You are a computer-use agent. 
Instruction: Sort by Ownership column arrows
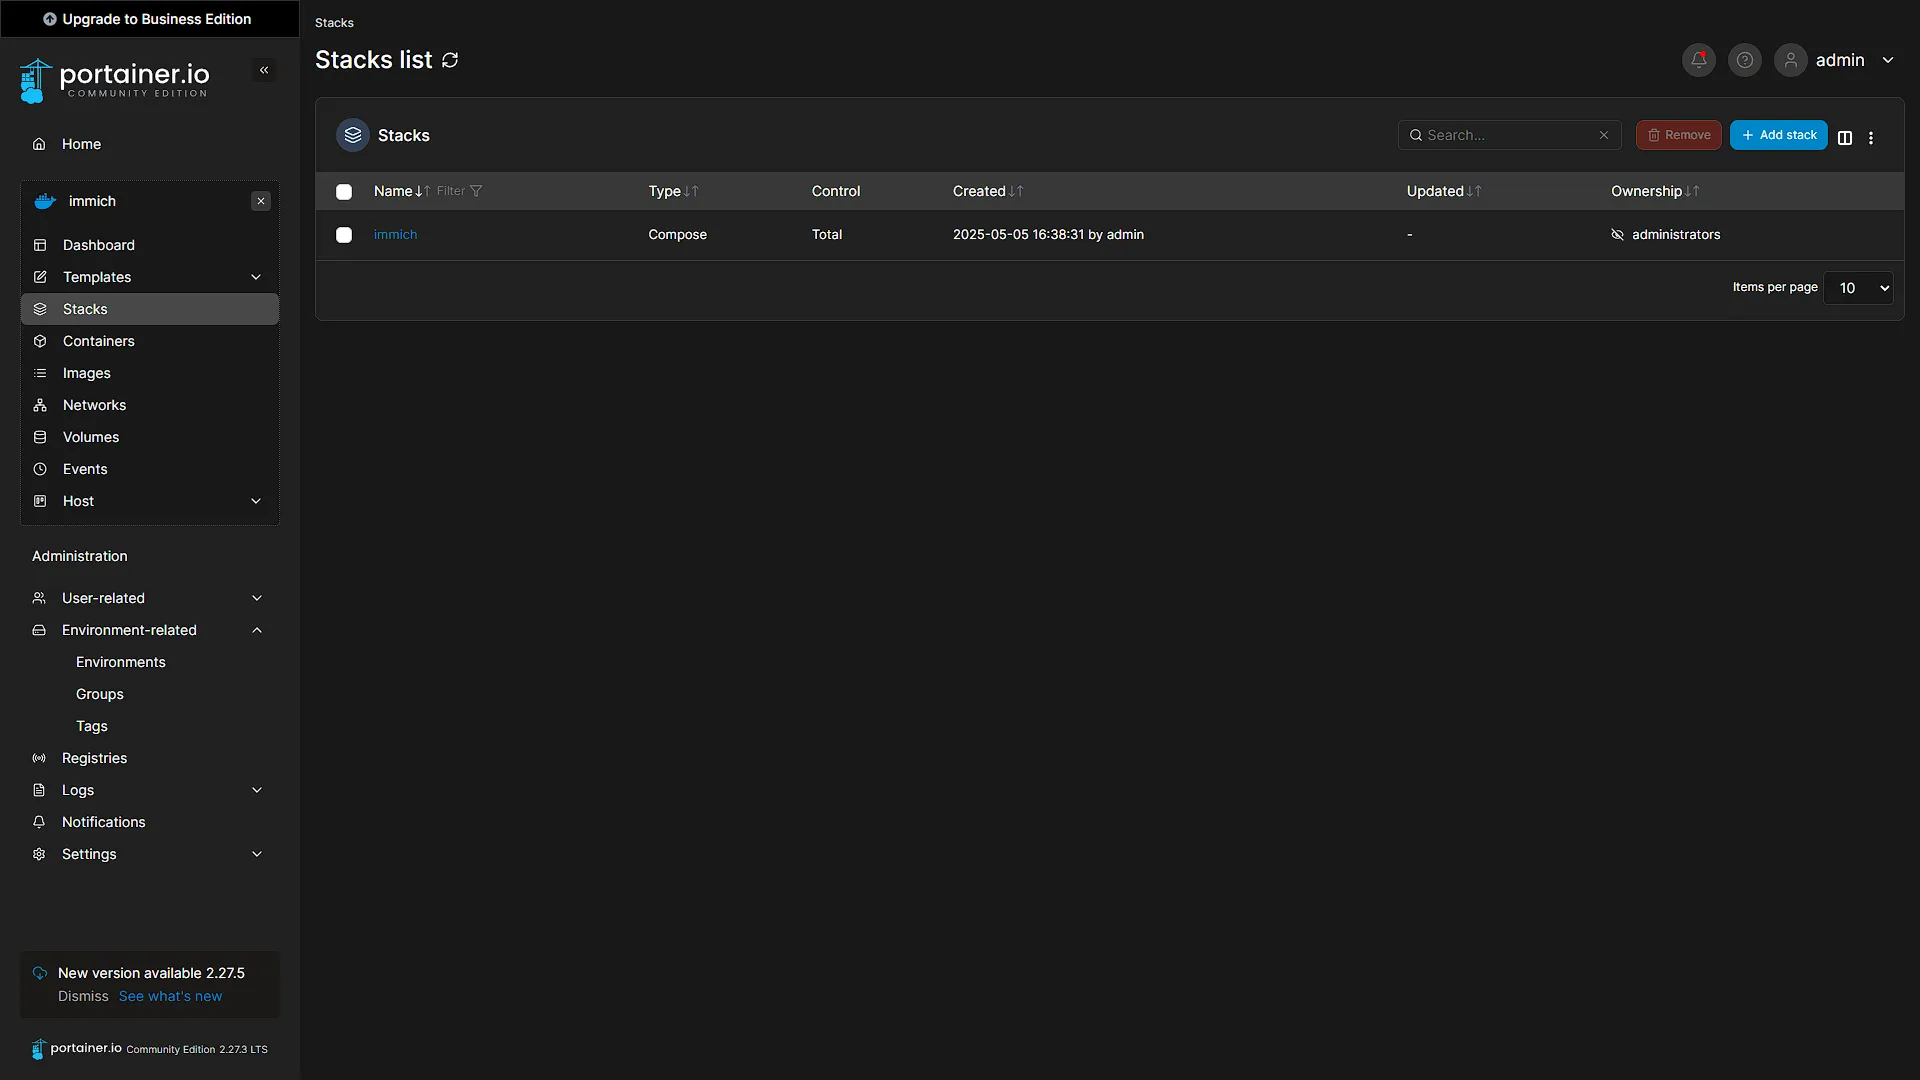click(1692, 191)
